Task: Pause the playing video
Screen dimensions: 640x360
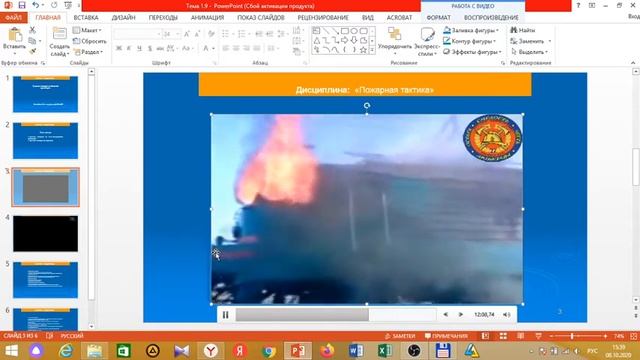Action: [225, 315]
